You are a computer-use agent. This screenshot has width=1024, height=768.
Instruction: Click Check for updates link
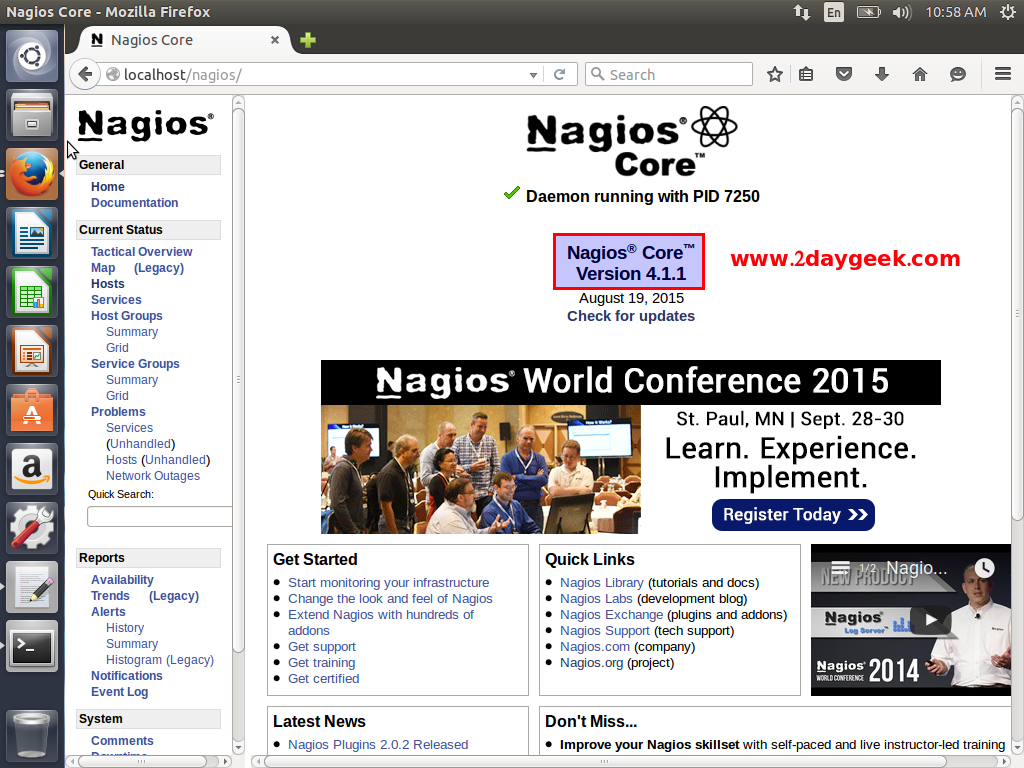(631, 316)
